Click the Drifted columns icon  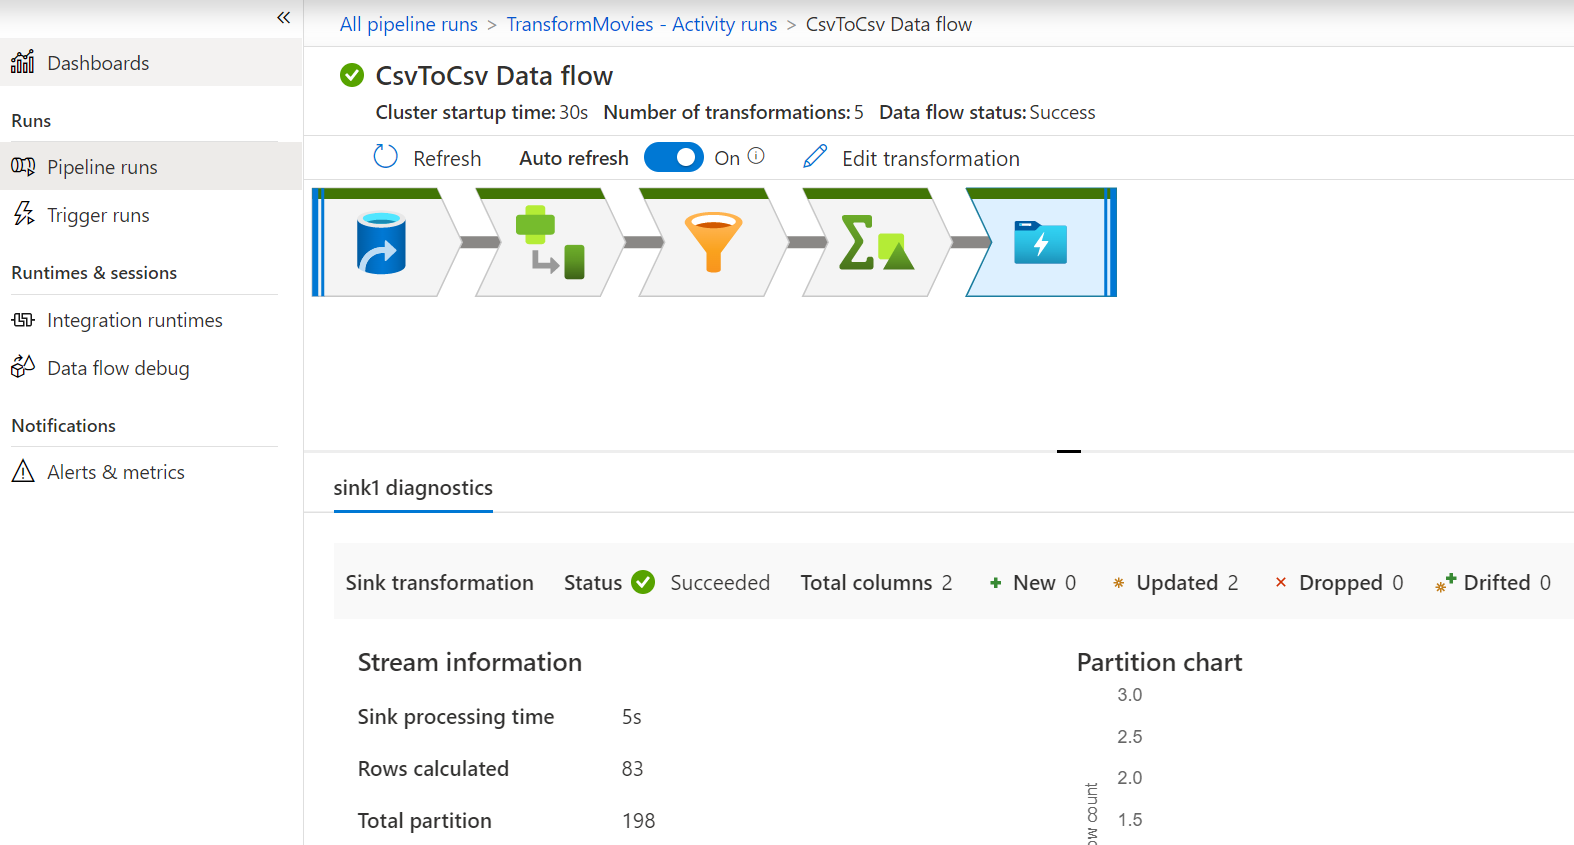click(x=1445, y=583)
